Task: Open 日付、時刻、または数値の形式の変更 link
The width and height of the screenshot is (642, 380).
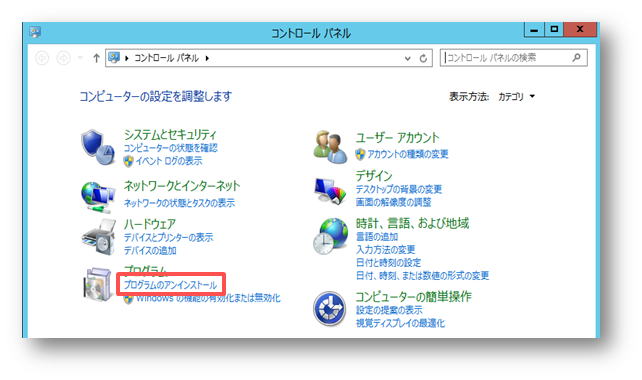Action: click(x=422, y=276)
